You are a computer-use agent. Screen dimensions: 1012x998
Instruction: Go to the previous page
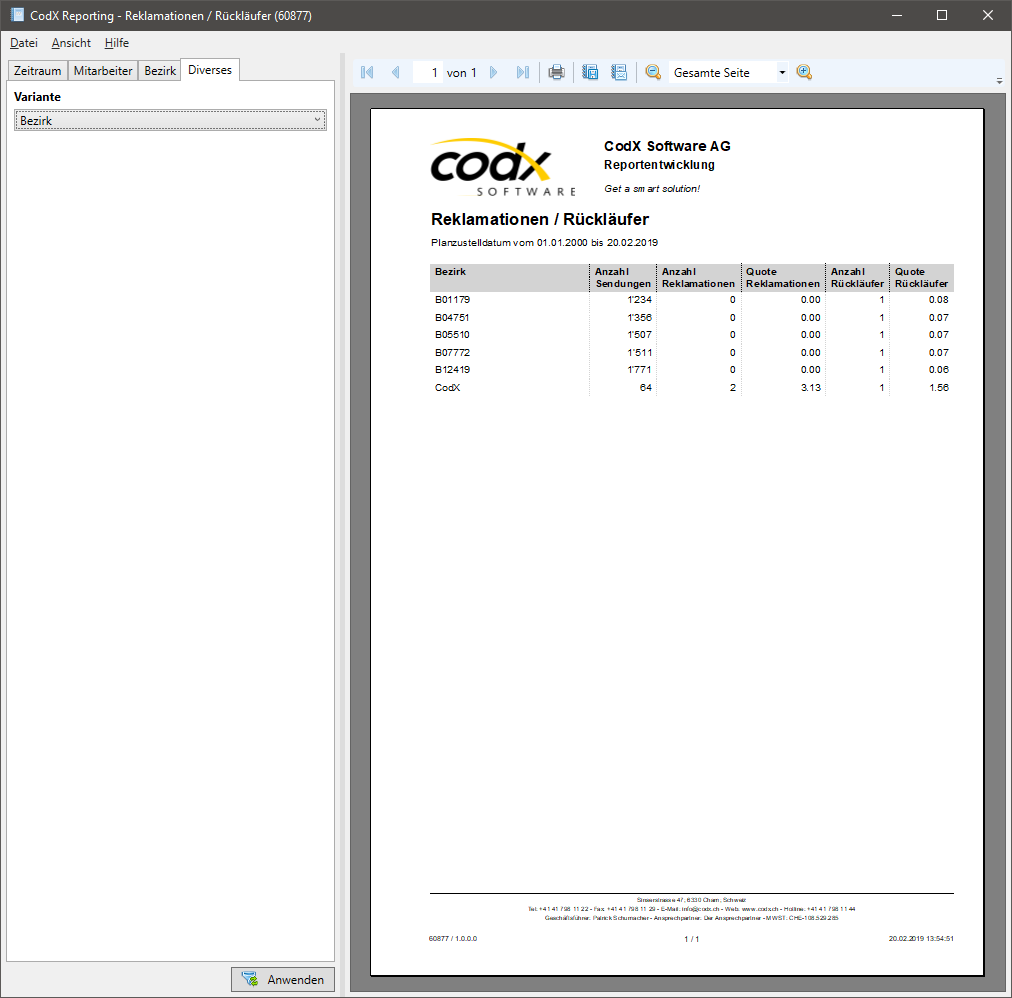pyautogui.click(x=396, y=72)
